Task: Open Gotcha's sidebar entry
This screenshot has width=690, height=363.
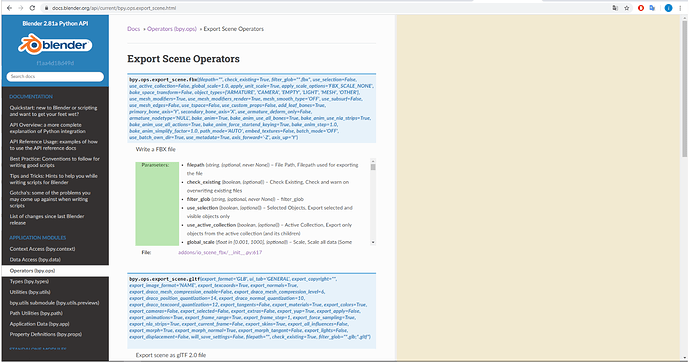Action: click(x=50, y=199)
